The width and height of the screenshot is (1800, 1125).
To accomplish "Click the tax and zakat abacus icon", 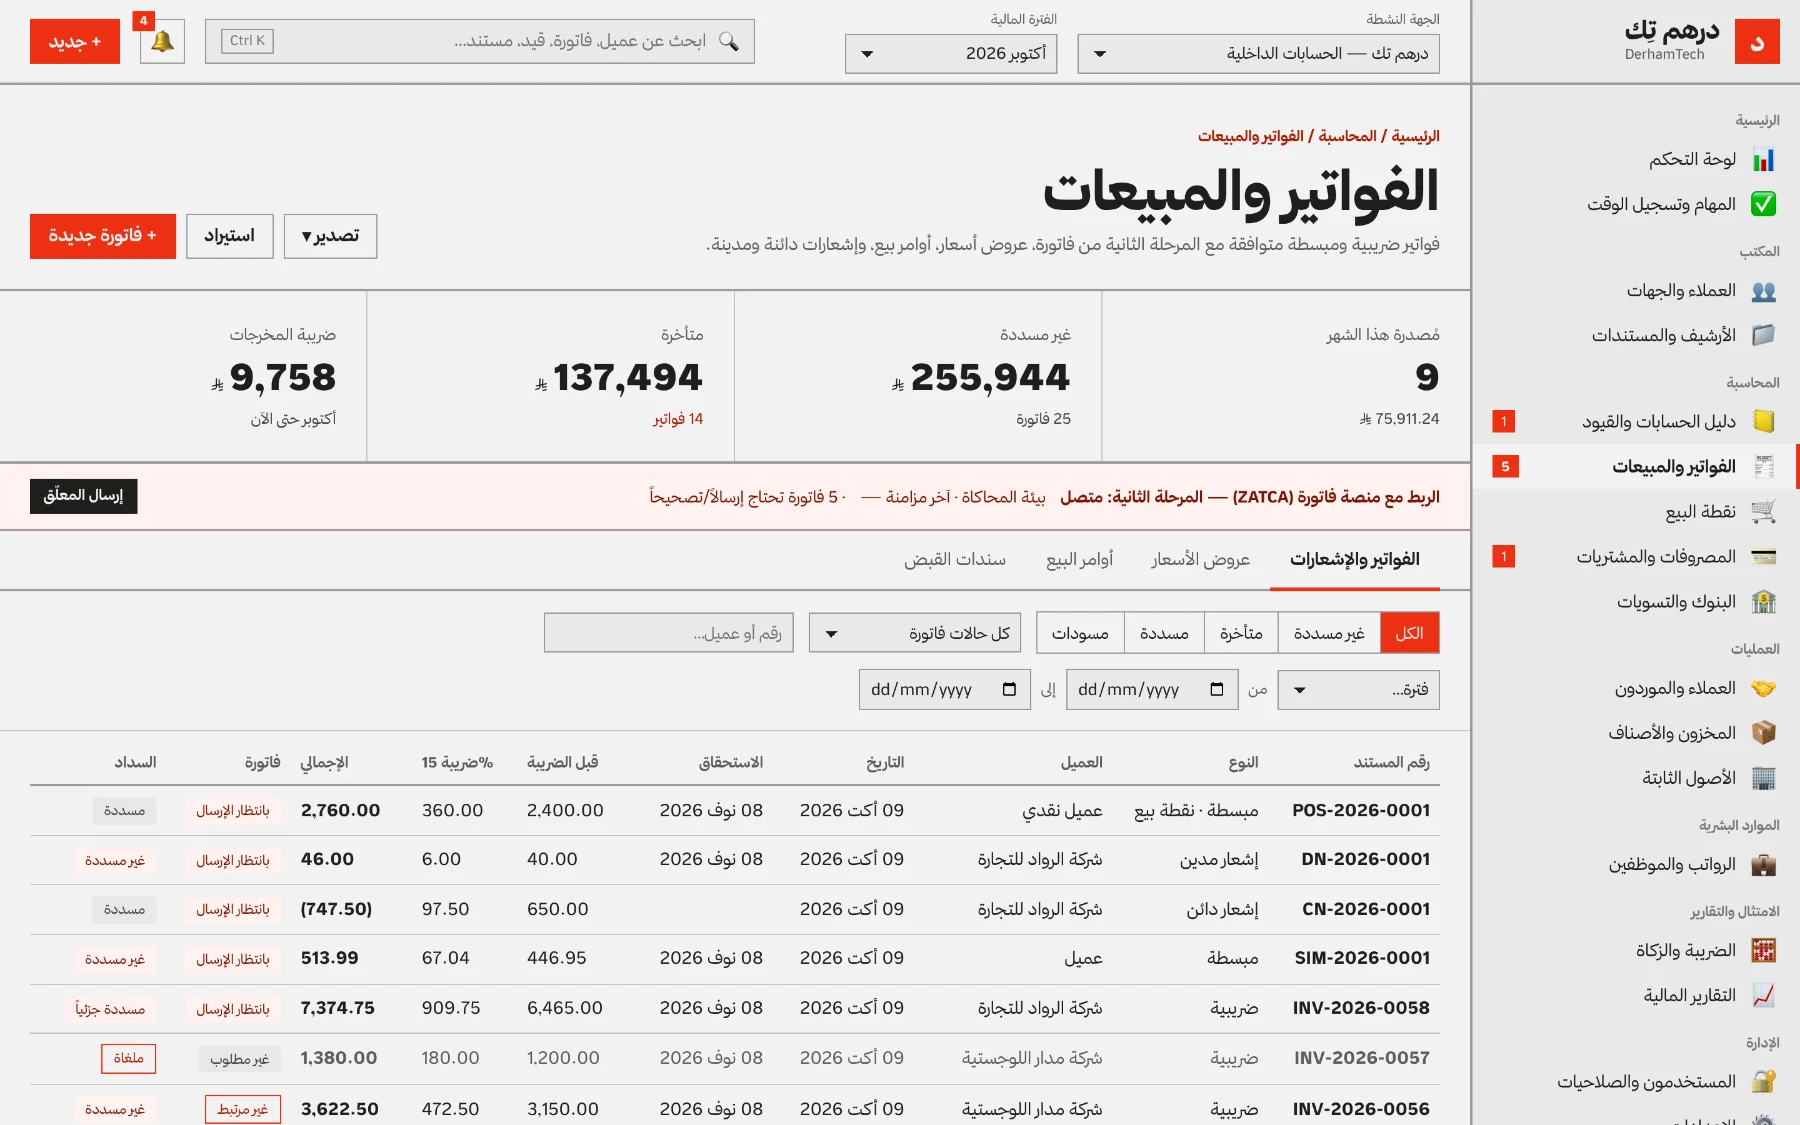I will 1763,951.
